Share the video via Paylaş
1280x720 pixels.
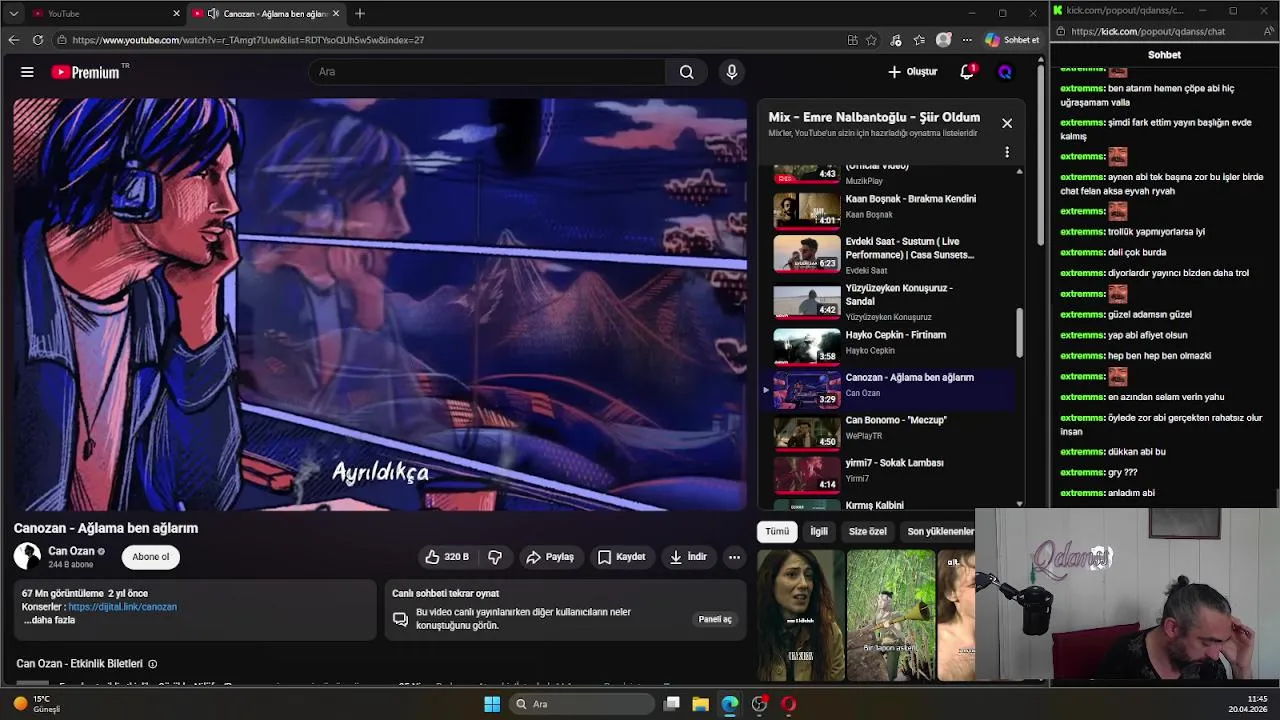point(550,557)
